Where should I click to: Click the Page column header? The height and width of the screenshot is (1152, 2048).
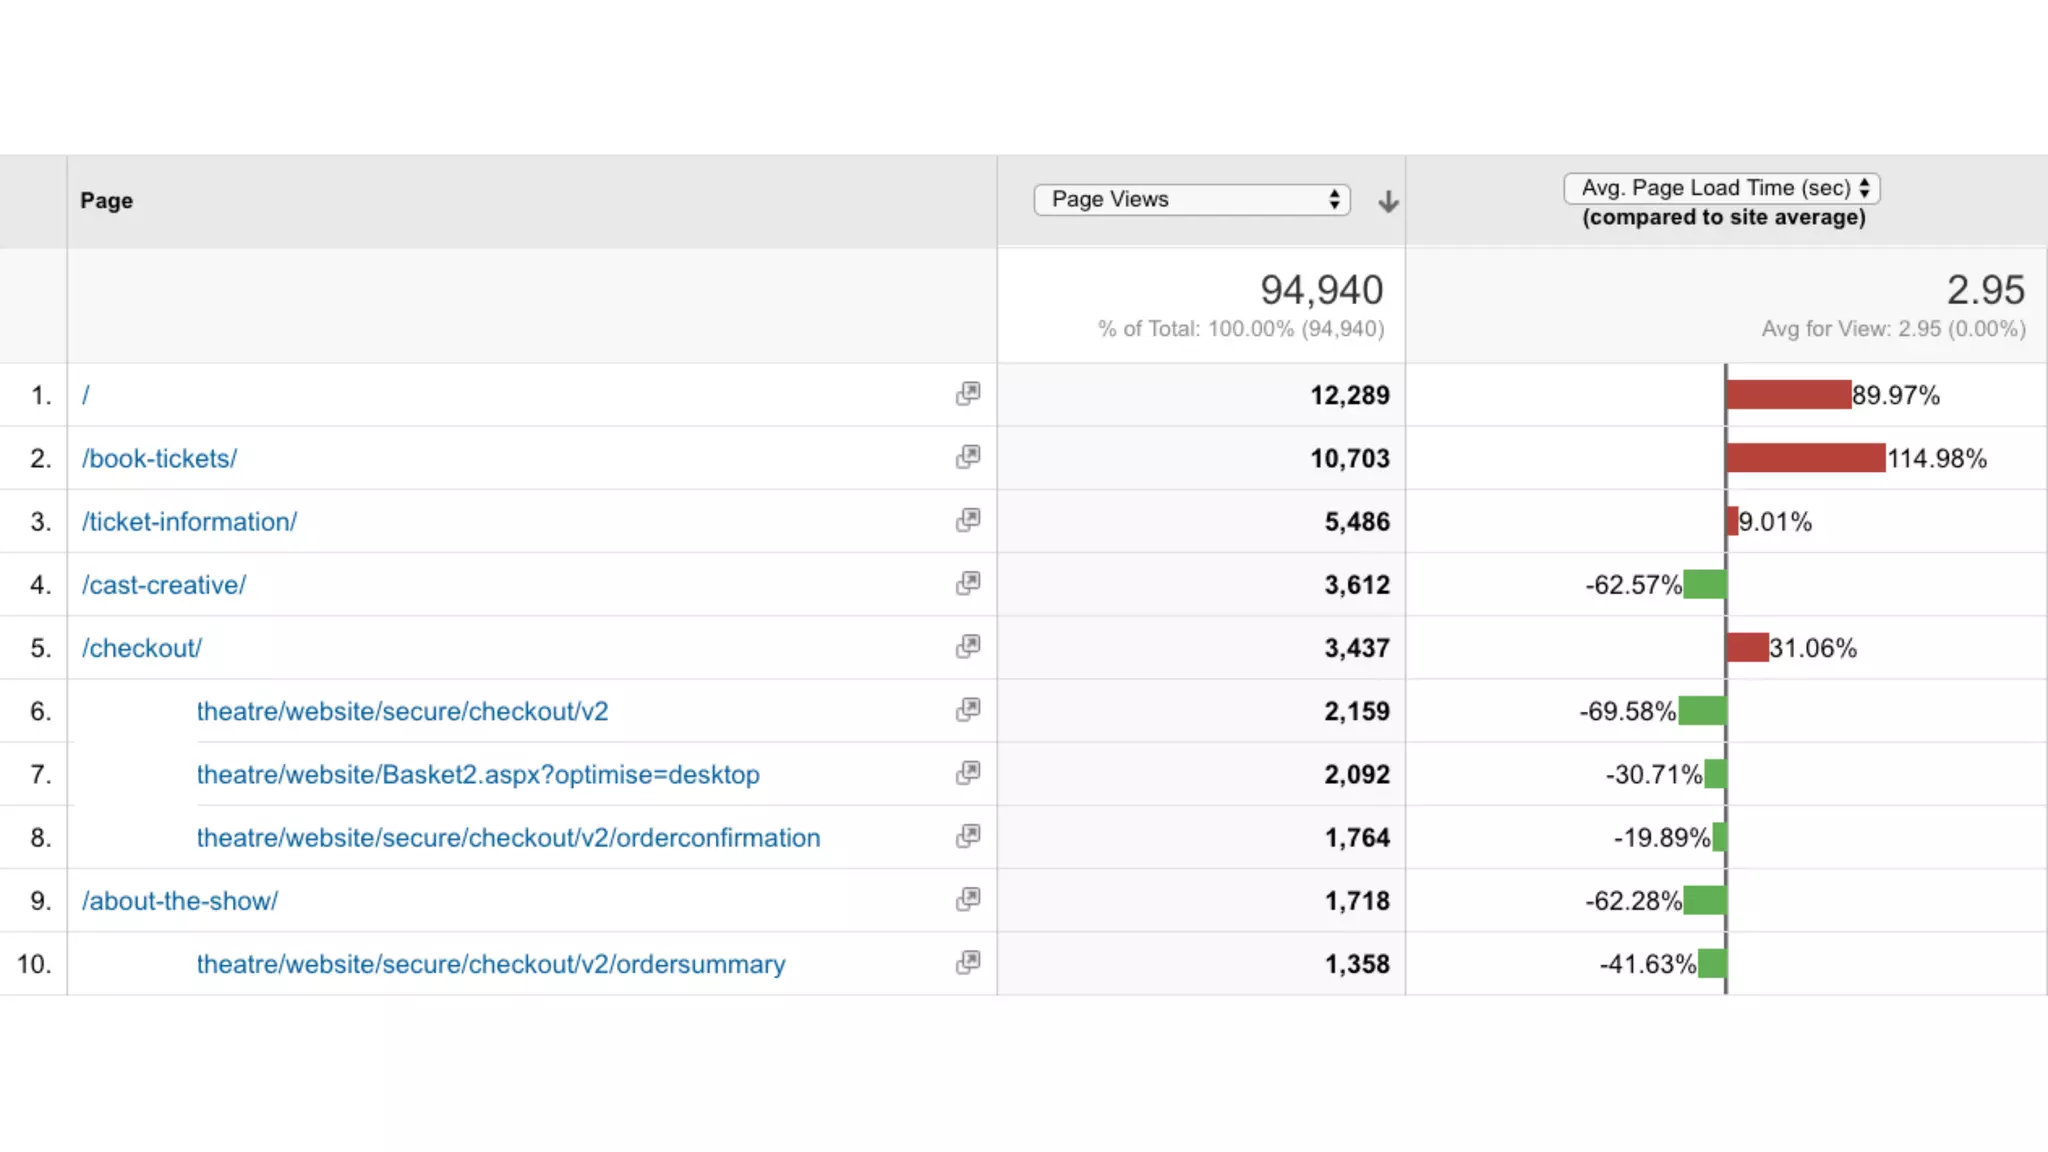point(107,200)
